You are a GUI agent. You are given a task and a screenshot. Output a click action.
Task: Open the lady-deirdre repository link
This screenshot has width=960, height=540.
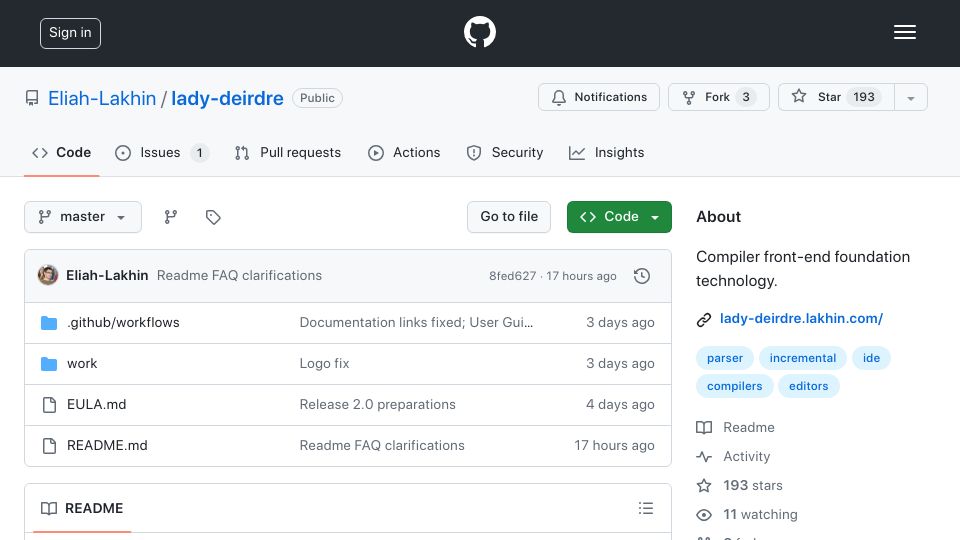tap(227, 98)
